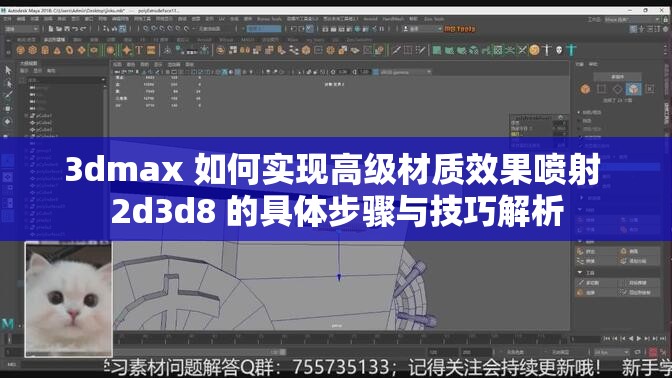Image resolution: width=672 pixels, height=378 pixels.
Task: Open the Zen Tools menu
Action: pos(434,19)
